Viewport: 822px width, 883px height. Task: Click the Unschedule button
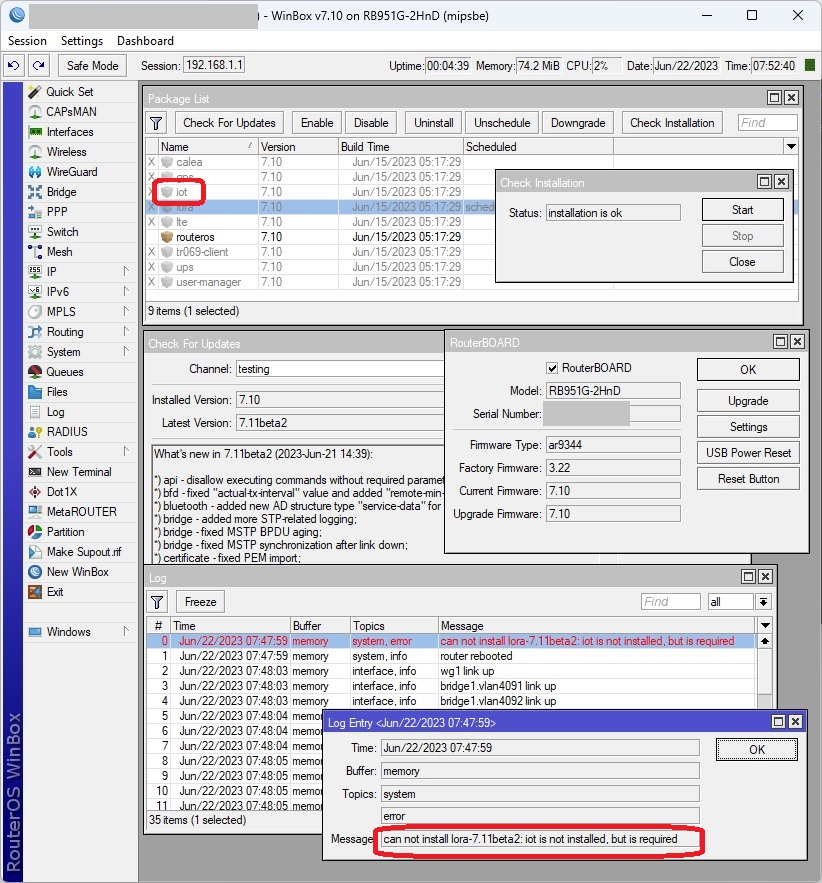(x=502, y=123)
